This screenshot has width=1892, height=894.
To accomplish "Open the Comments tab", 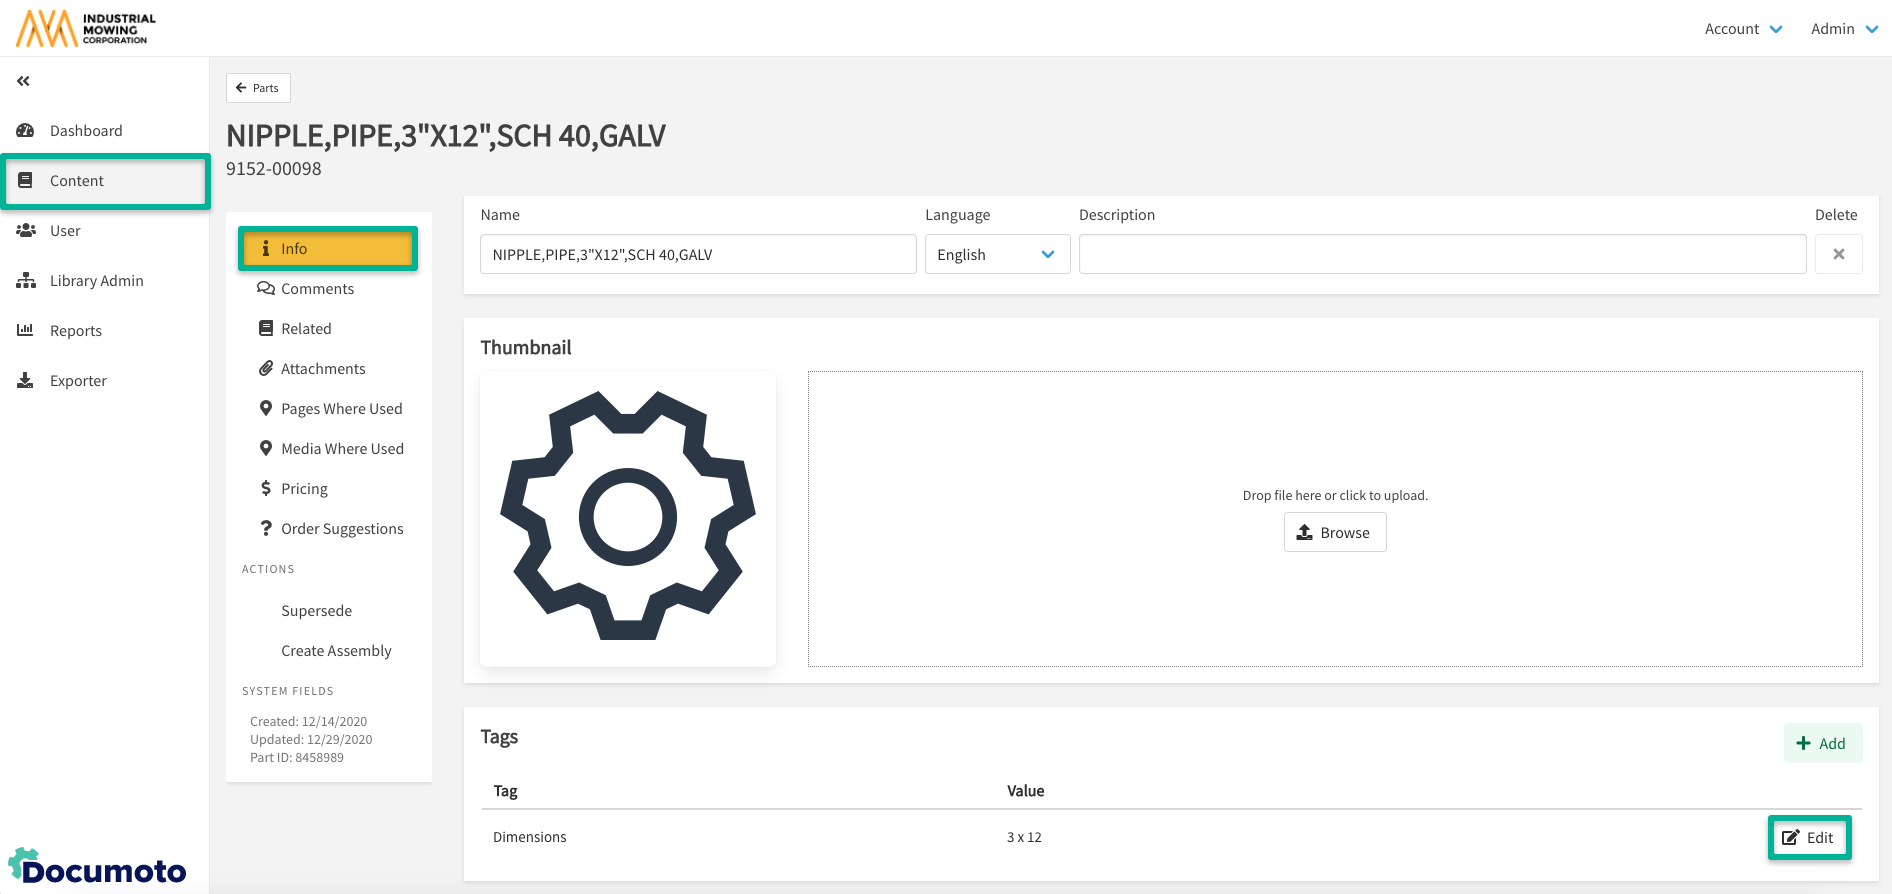I will (x=317, y=289).
